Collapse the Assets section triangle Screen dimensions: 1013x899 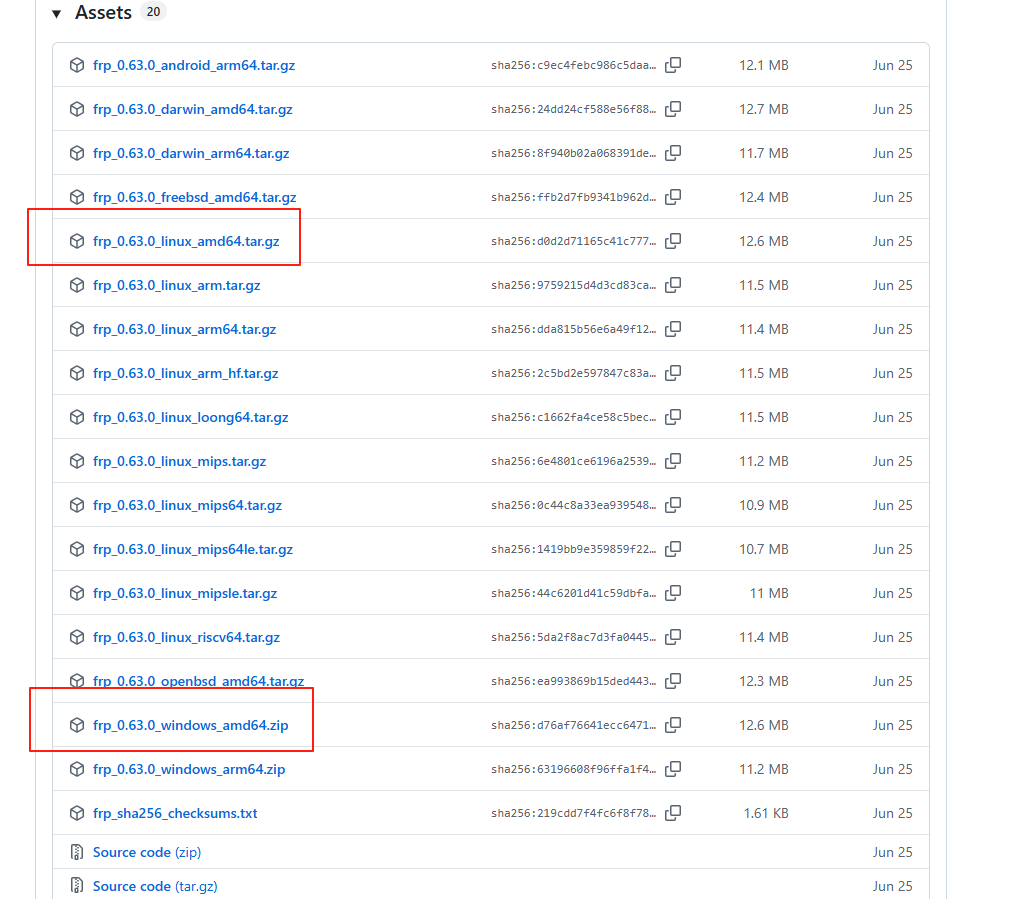(54, 13)
